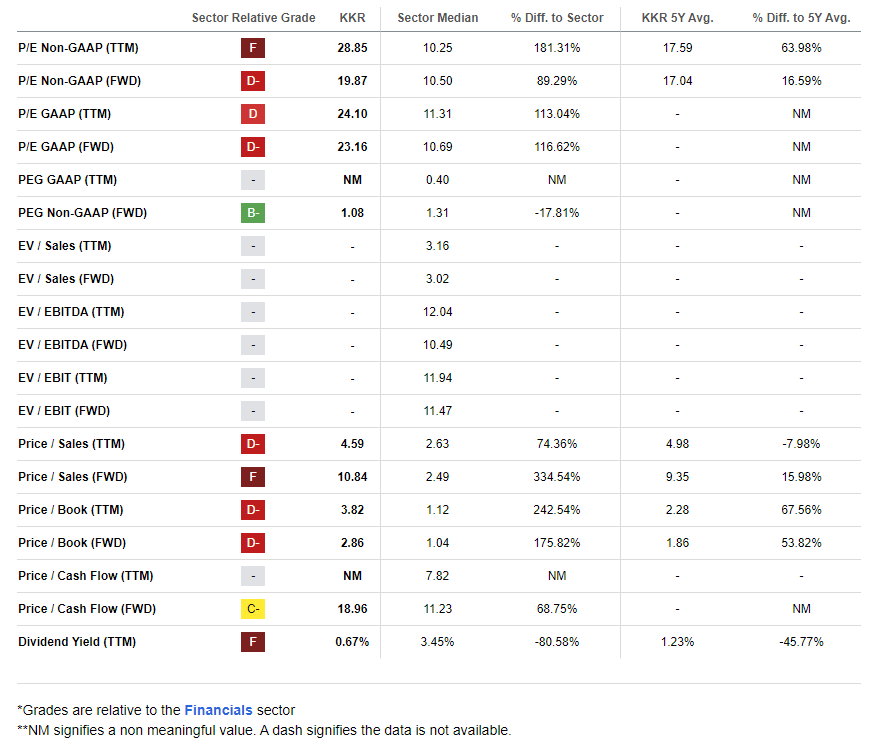Screen dimensions: 876x745
Task: Click the D- grade badge for Price / Sales (TTM)
Action: 253,444
